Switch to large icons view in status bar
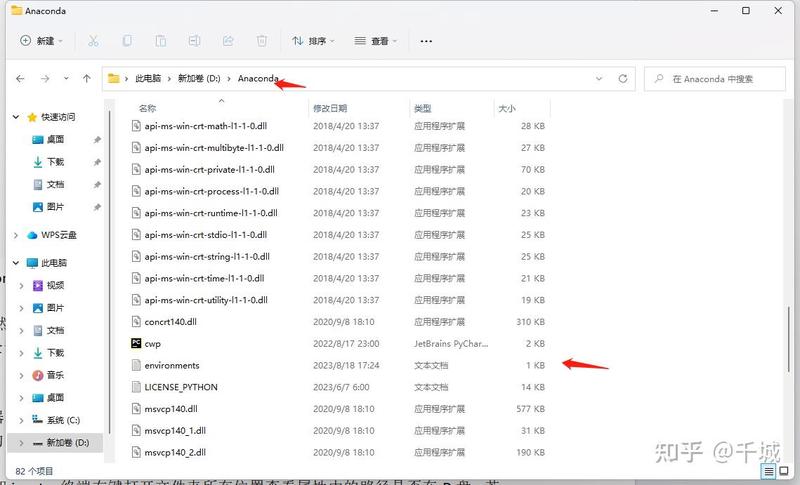This screenshot has width=800, height=485. pyautogui.click(x=784, y=471)
